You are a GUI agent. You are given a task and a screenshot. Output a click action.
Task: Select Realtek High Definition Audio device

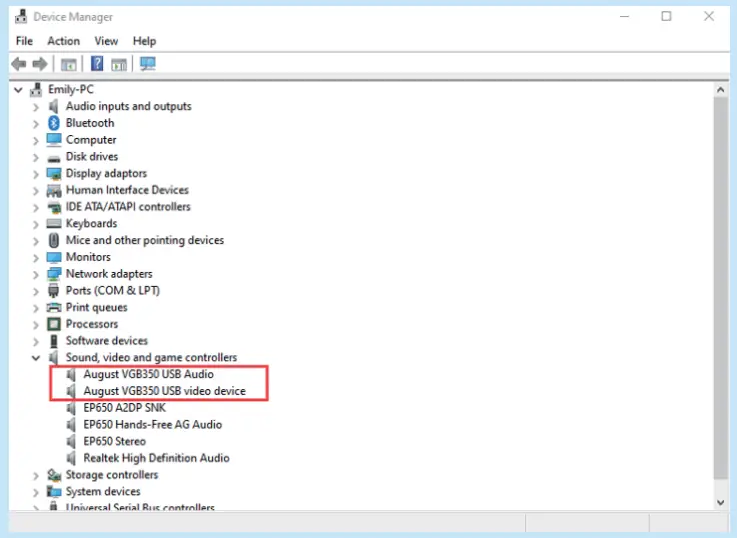click(157, 458)
